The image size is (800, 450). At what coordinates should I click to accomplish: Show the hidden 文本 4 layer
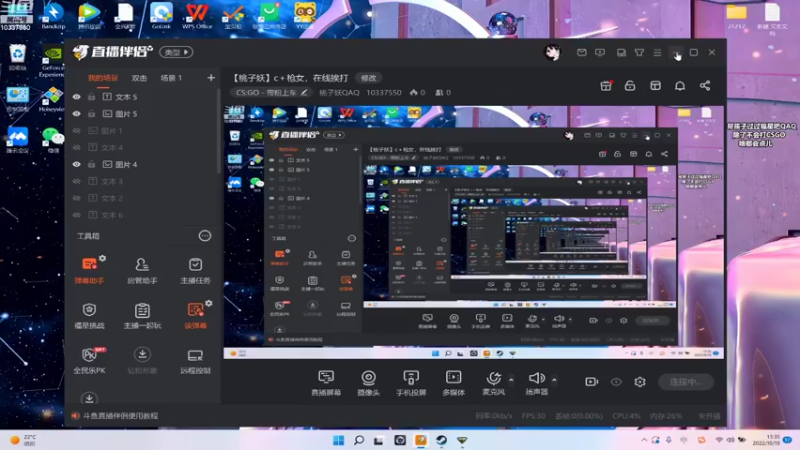(77, 147)
